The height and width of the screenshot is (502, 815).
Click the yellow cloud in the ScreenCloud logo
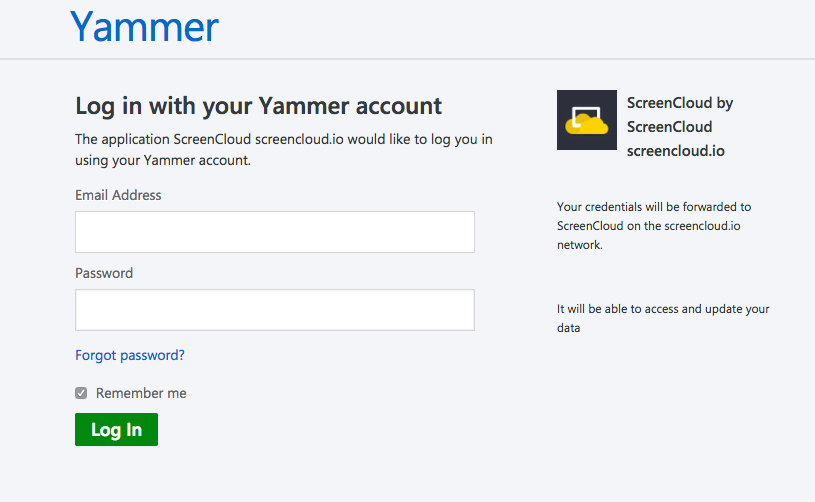coord(587,125)
